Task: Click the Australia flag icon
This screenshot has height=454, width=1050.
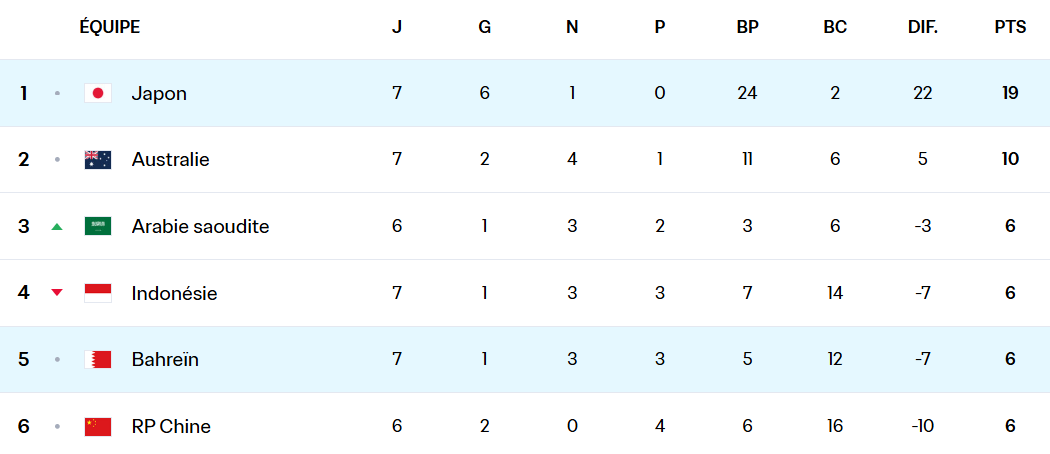Action: coord(98,160)
